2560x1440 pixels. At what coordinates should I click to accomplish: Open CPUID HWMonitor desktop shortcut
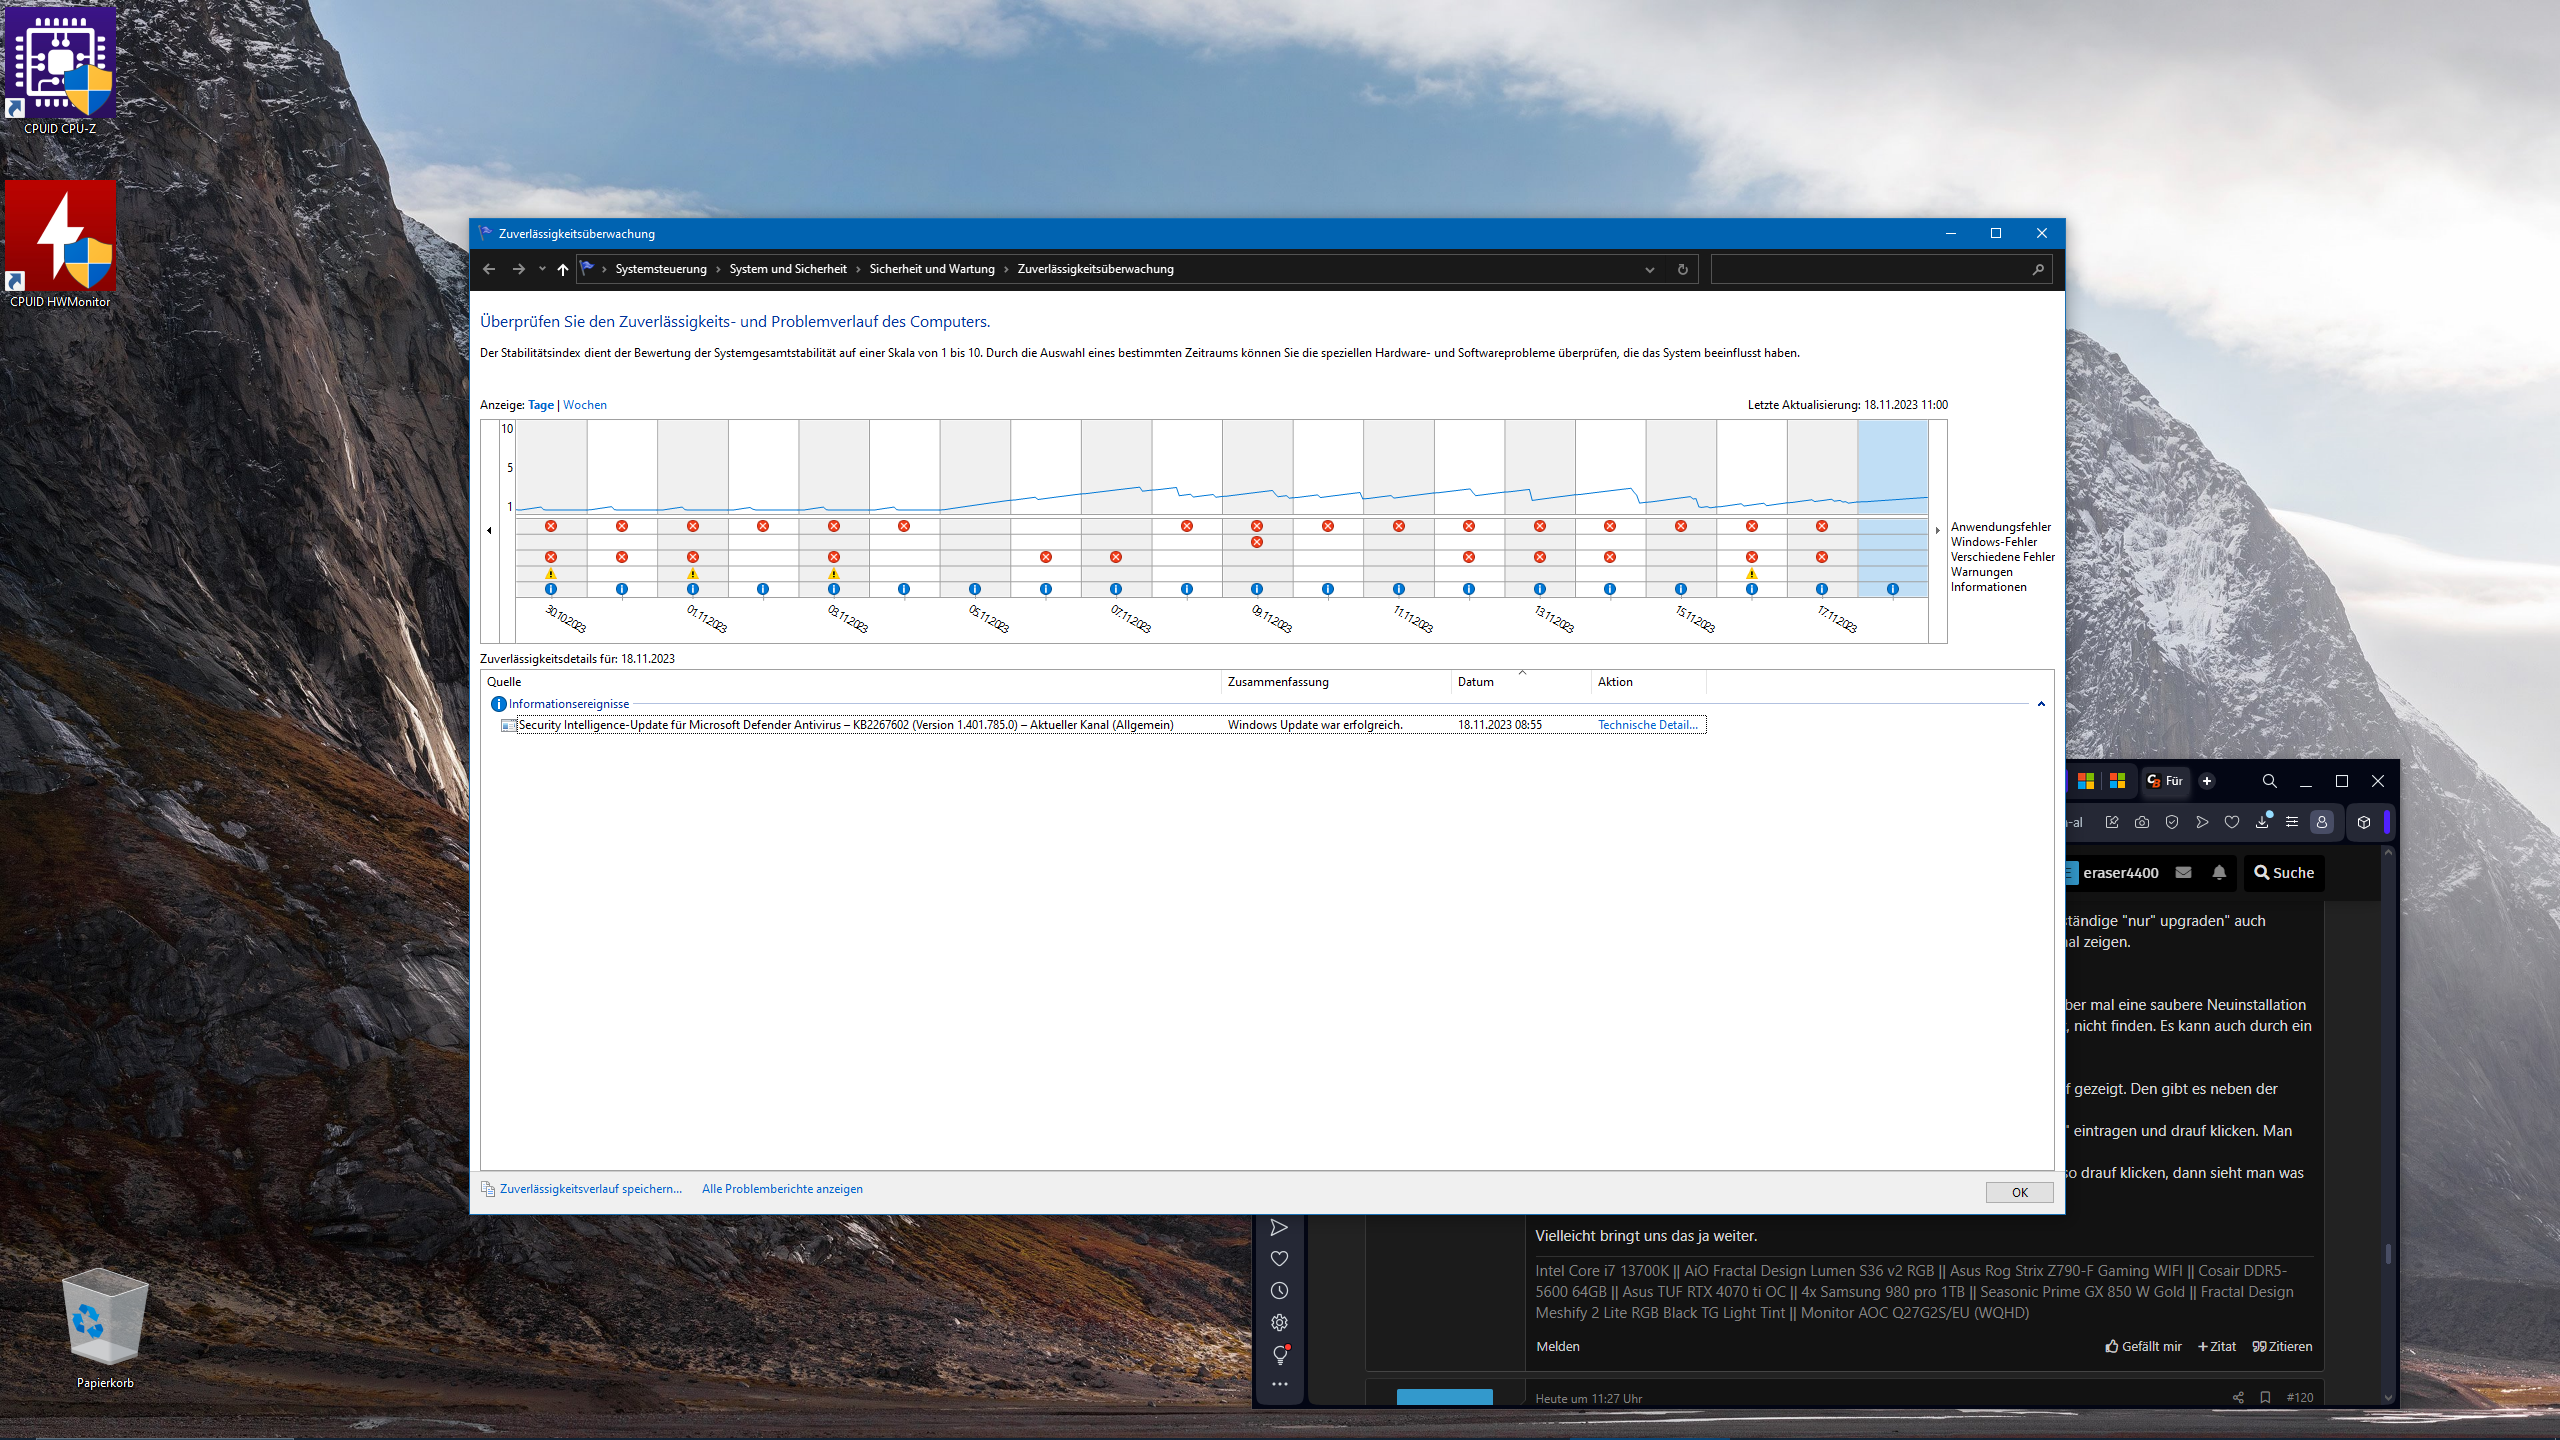(60, 245)
